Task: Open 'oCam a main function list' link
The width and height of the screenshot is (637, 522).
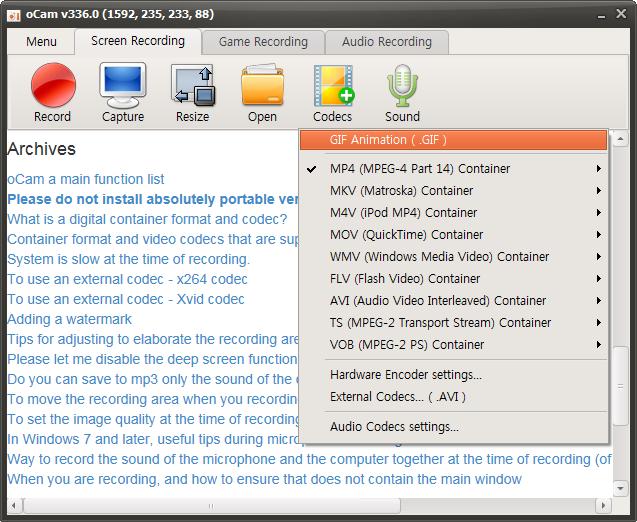Action: [x=86, y=179]
